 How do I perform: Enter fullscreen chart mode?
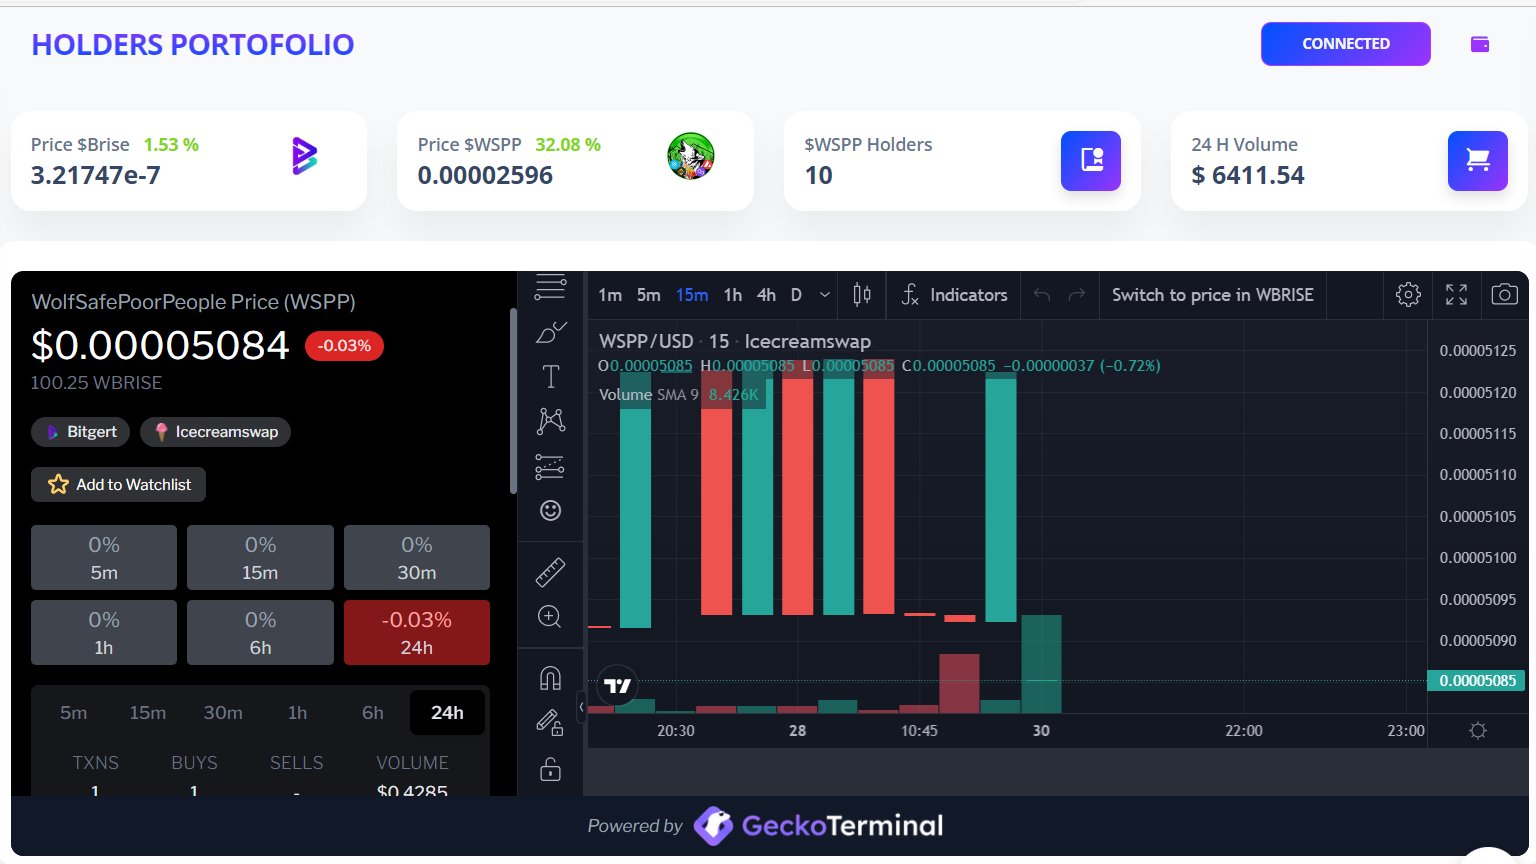1457,295
